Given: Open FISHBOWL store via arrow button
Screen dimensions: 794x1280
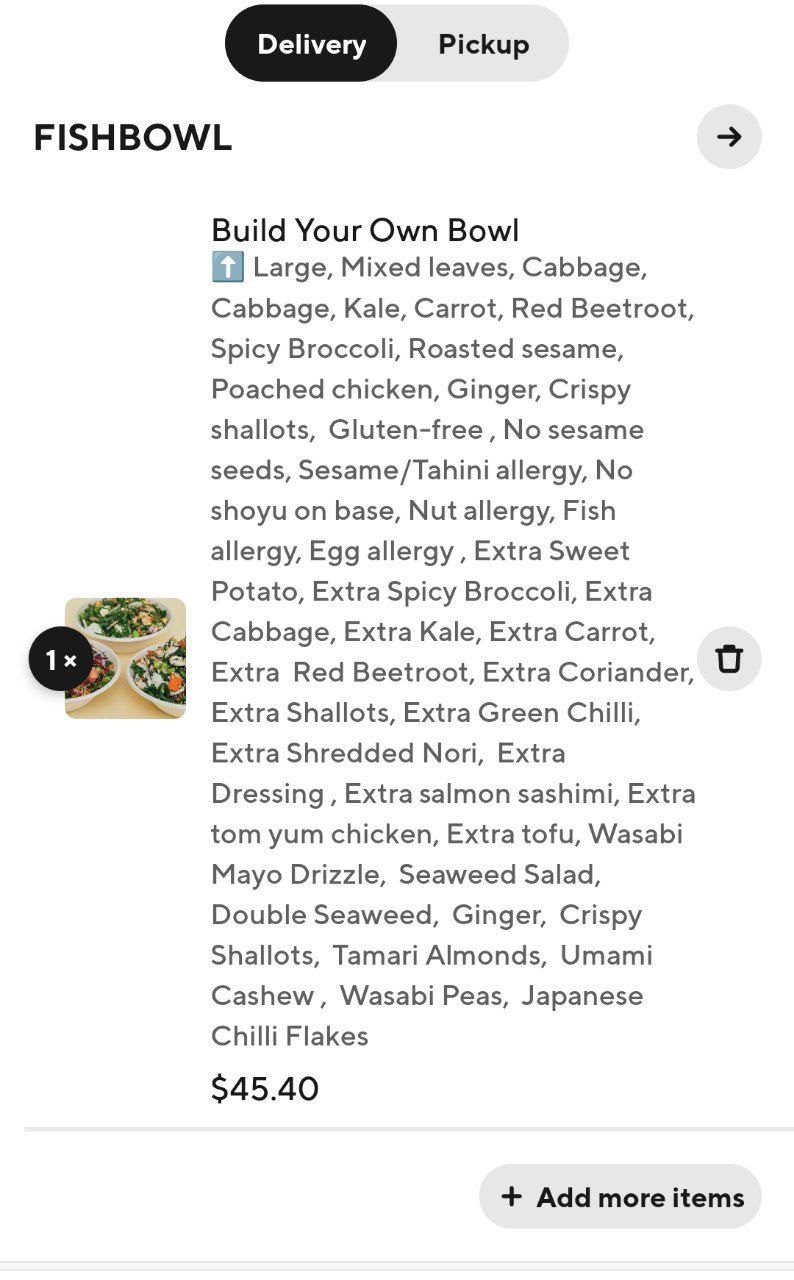Looking at the screenshot, I should [729, 137].
